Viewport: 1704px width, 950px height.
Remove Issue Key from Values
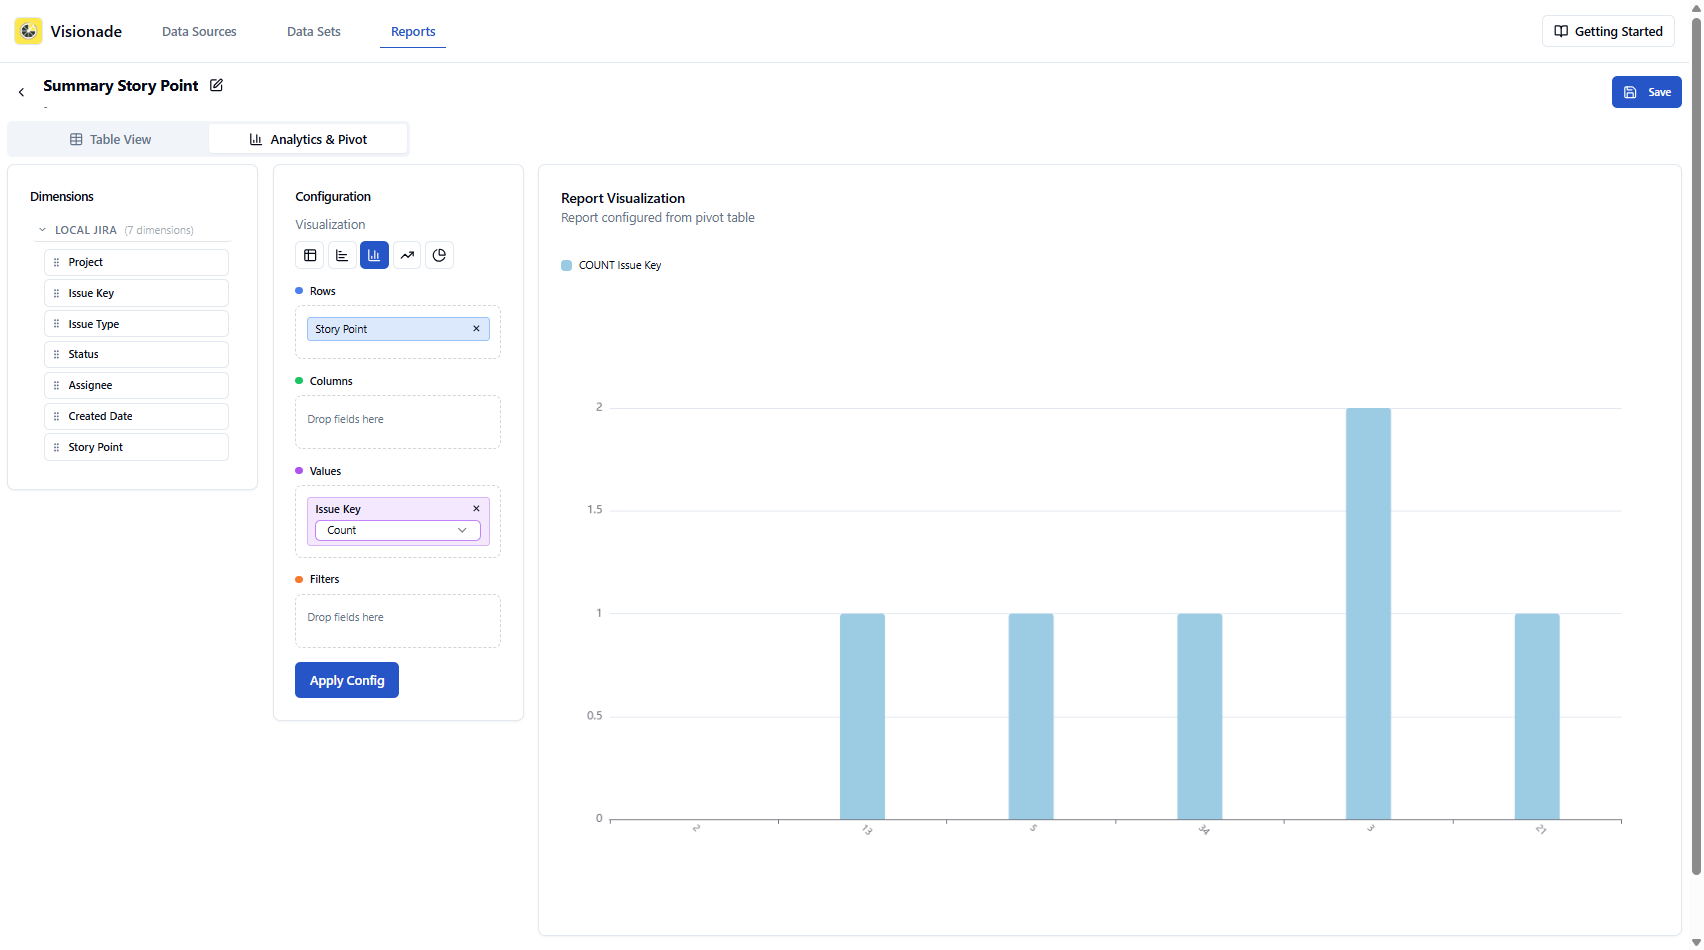[476, 508]
